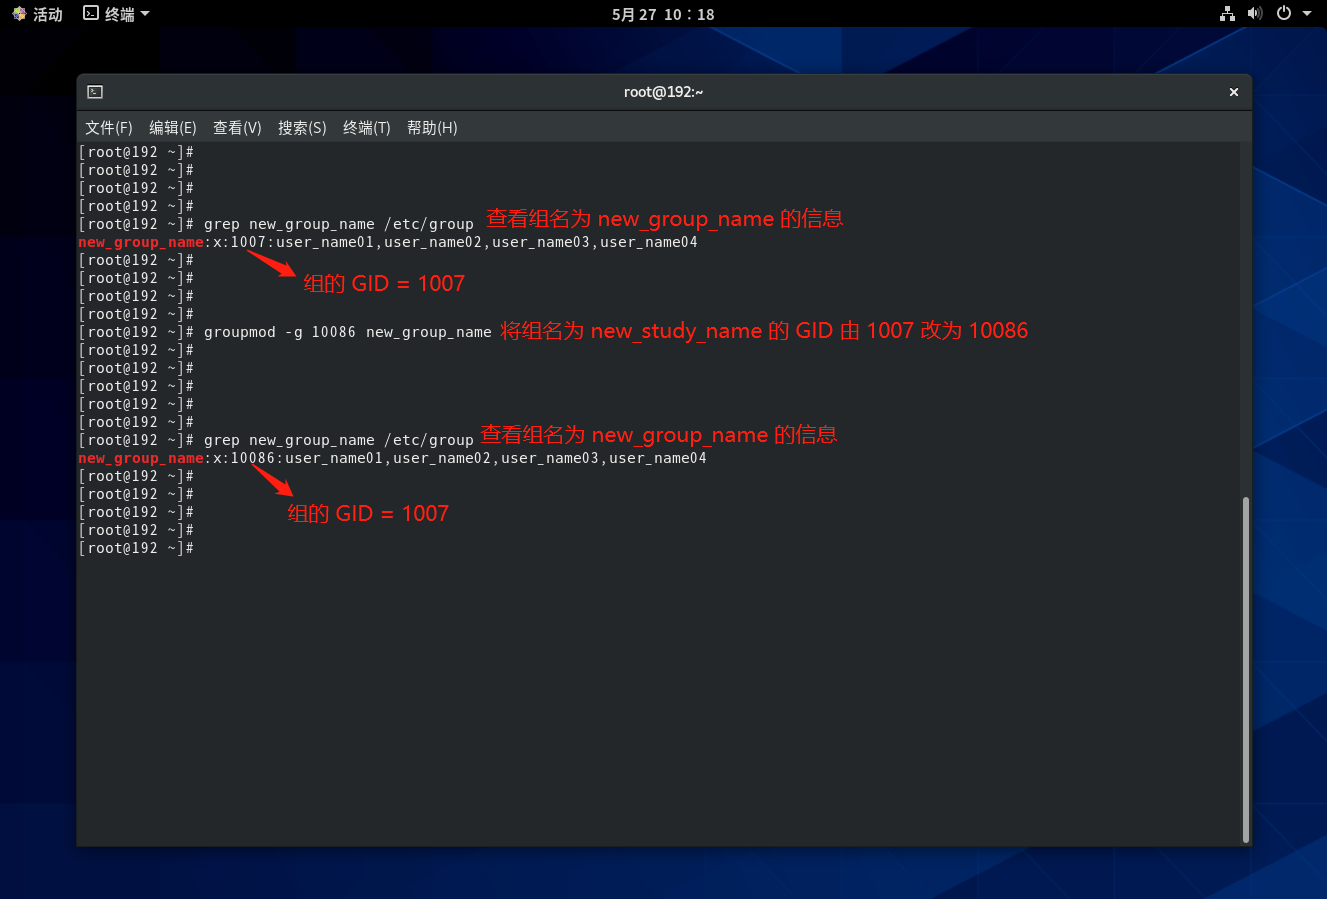
Task: Click the power icon in top bar
Action: 1283,14
